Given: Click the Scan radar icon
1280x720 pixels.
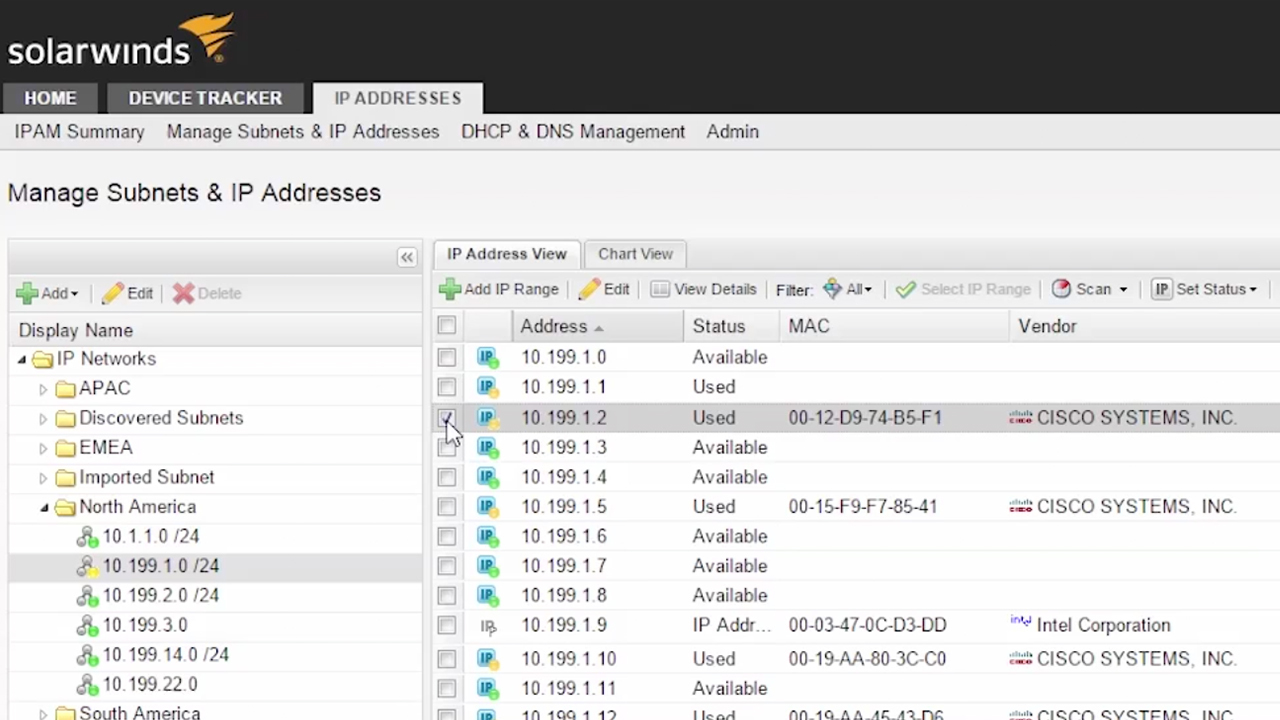Looking at the screenshot, I should (x=1061, y=288).
